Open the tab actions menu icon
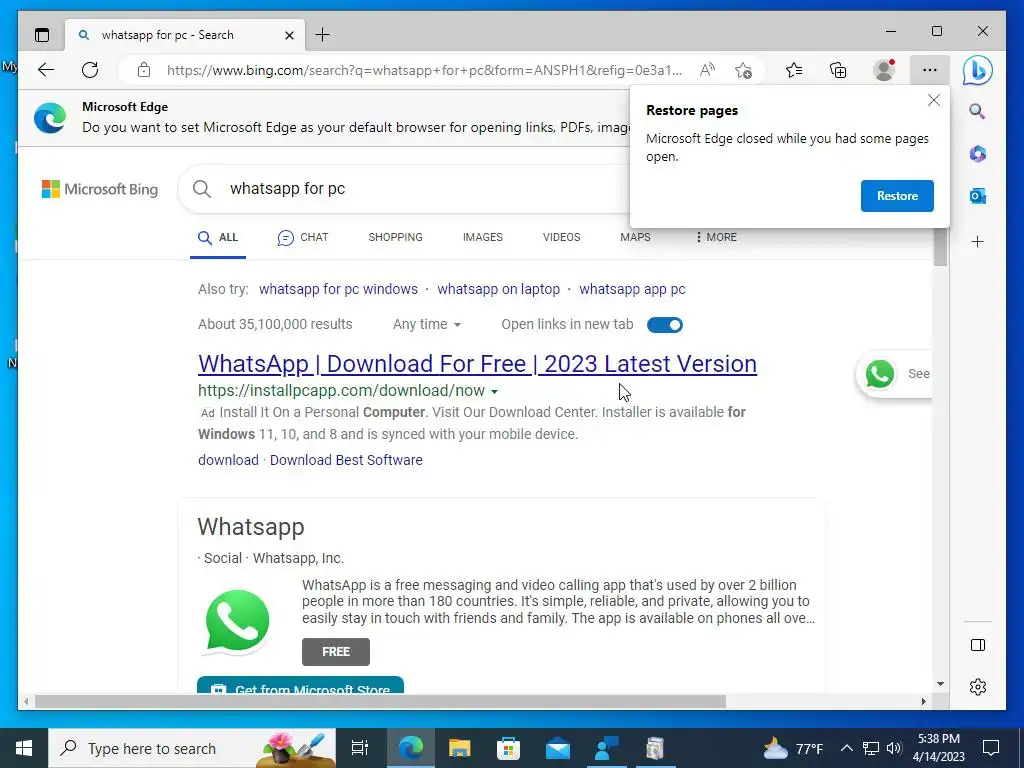The width and height of the screenshot is (1024, 768). point(42,35)
